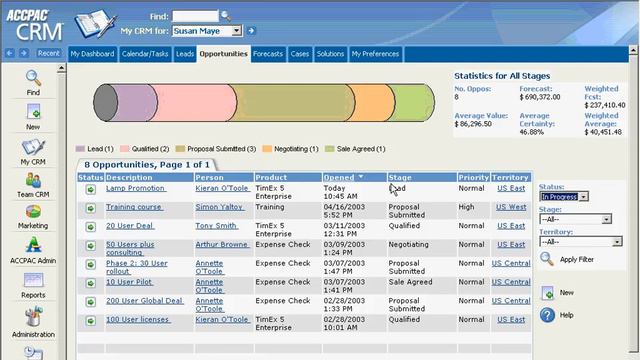Viewport: 640px width, 360px height.
Task: Click the Apply Filter magnifier icon
Action: [x=547, y=259]
